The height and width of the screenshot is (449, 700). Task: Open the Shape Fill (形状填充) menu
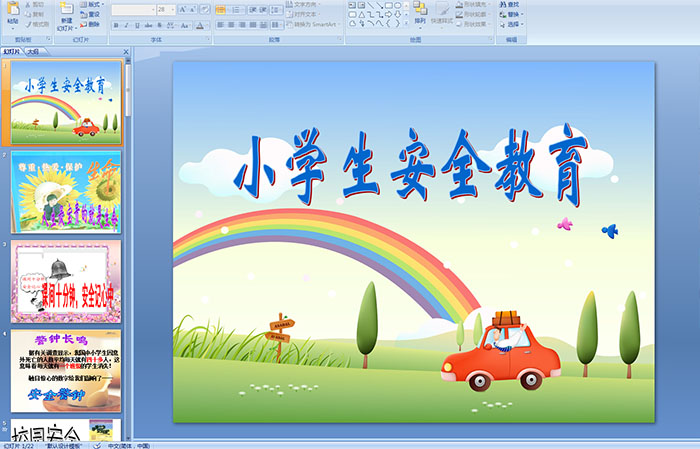[472, 4]
